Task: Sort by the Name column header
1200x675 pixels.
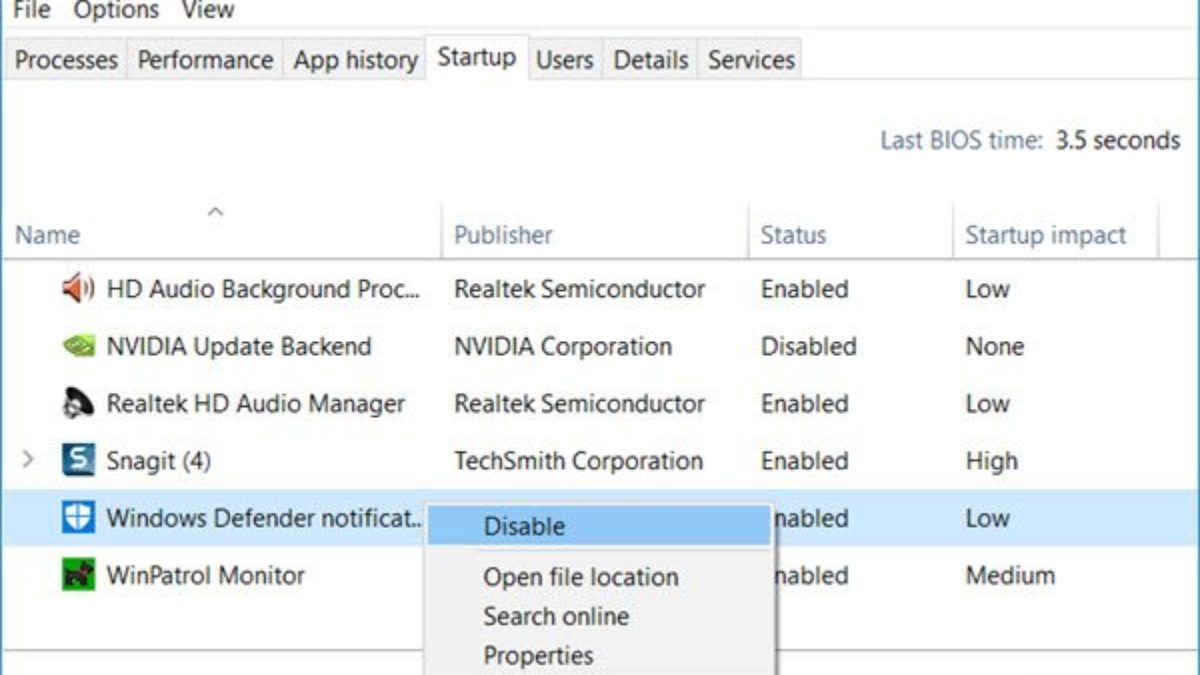Action: 47,236
